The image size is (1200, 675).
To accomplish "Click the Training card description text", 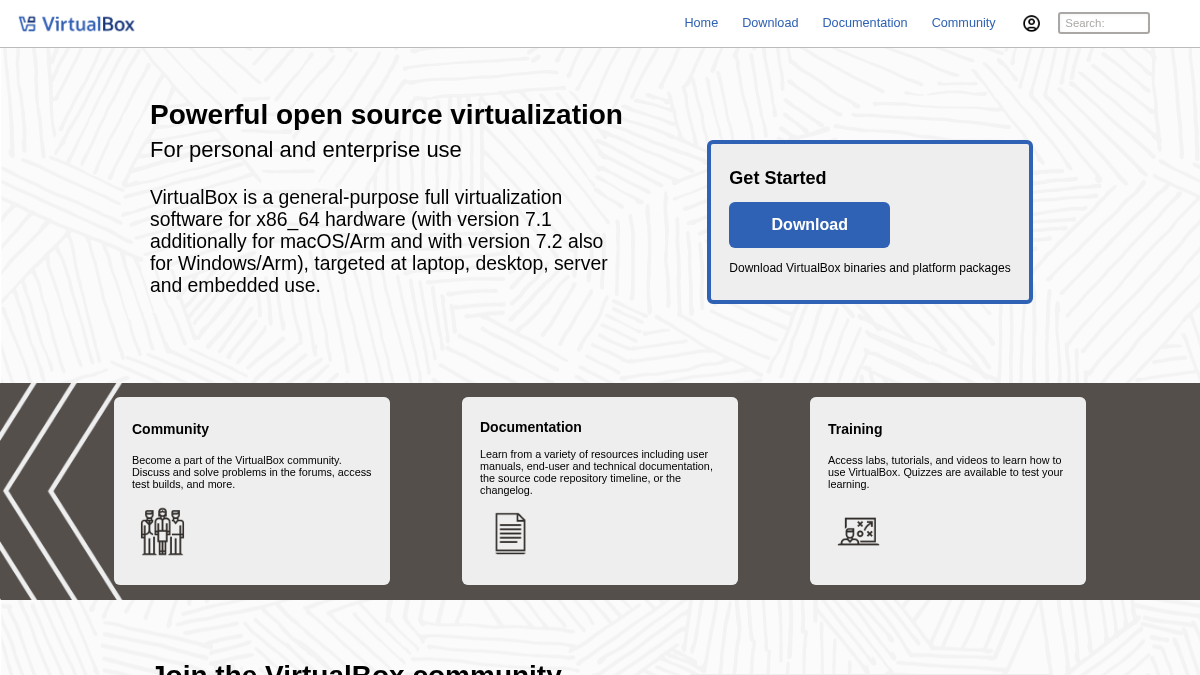I will click(946, 472).
